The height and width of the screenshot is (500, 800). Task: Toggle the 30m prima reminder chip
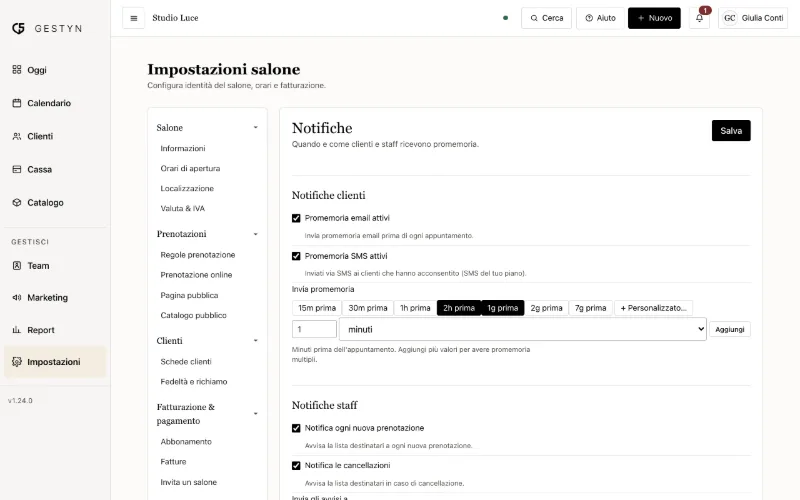pos(368,308)
